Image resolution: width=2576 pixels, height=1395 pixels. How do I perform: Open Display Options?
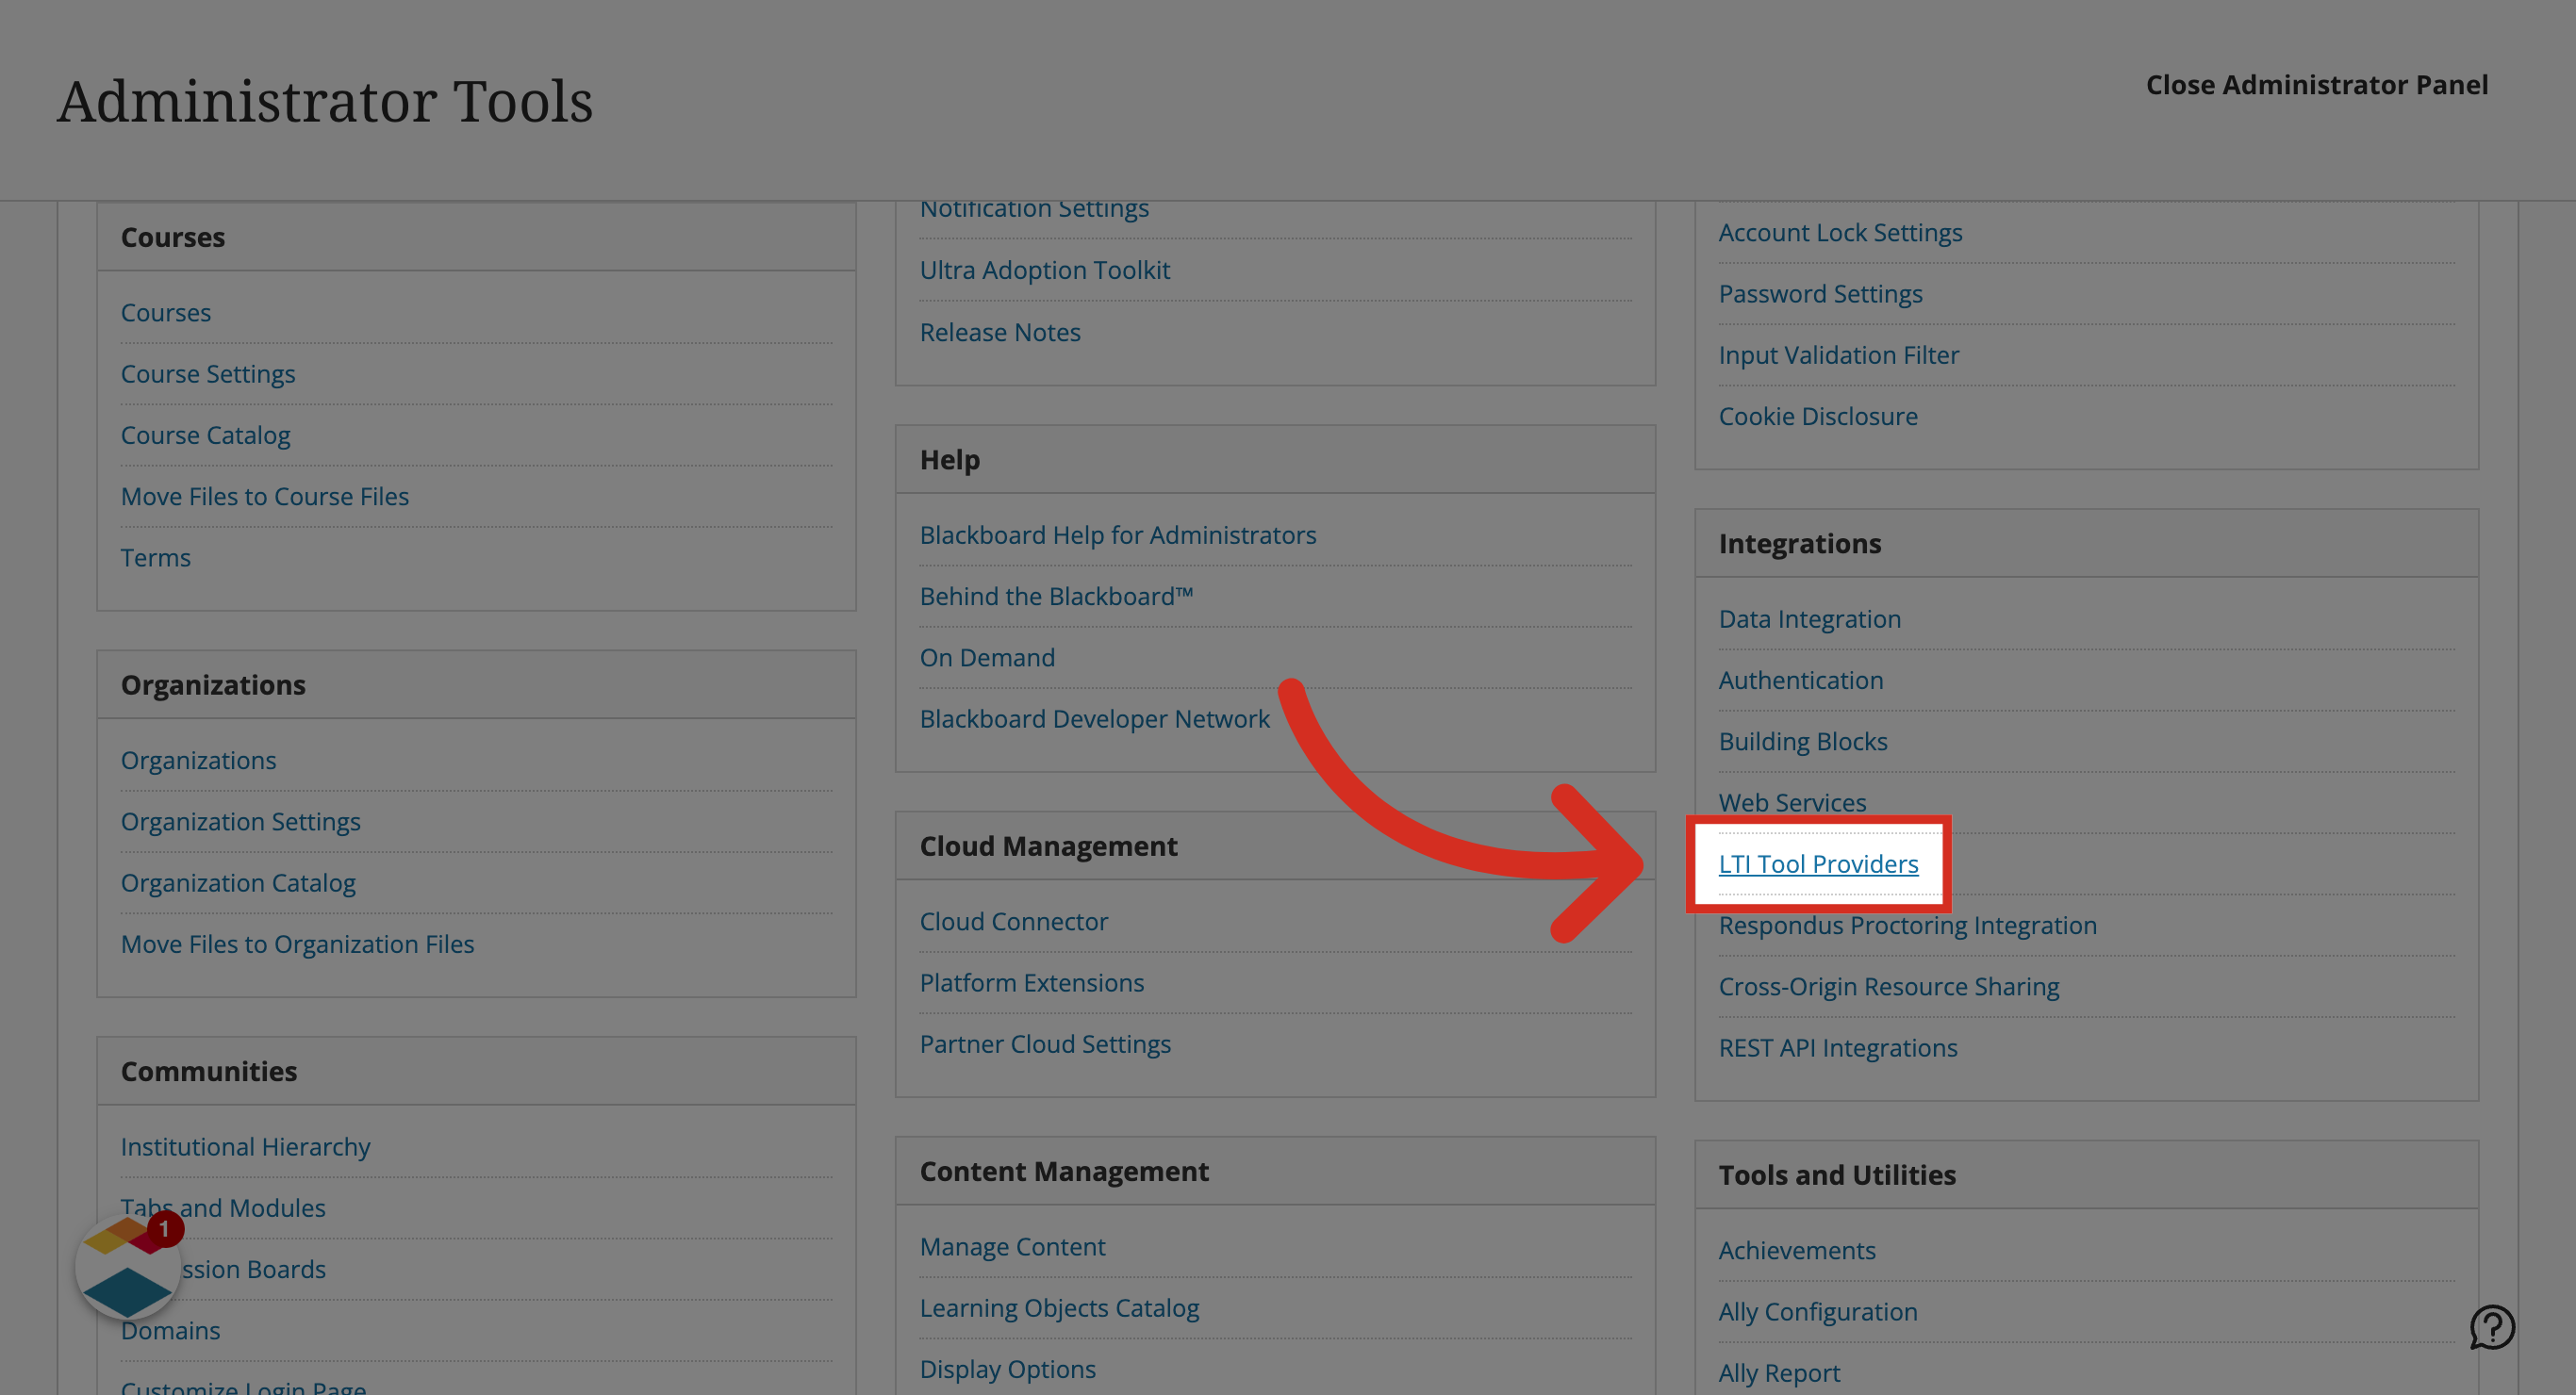pos(1008,1370)
